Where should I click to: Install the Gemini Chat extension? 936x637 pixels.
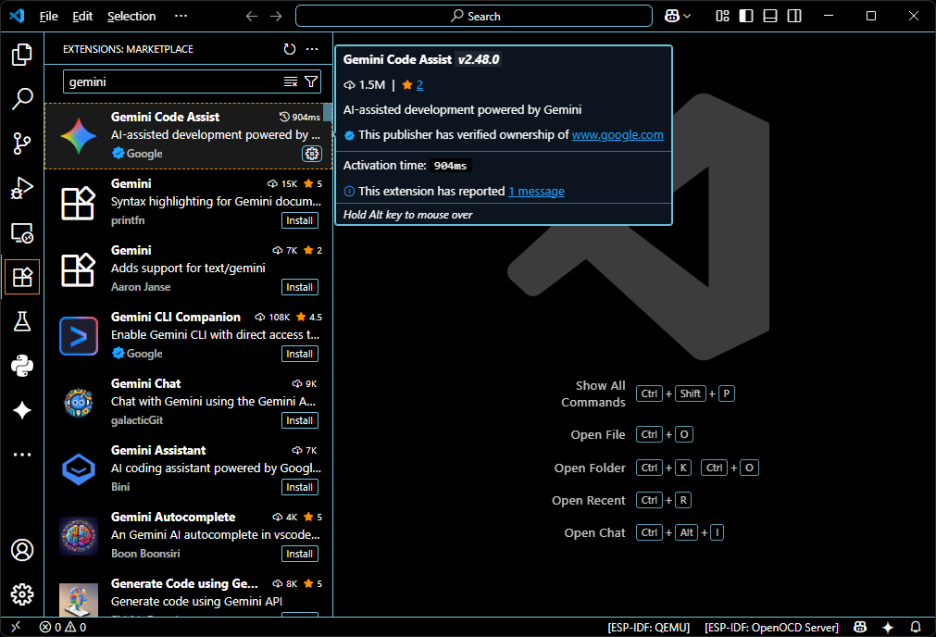[x=299, y=420]
